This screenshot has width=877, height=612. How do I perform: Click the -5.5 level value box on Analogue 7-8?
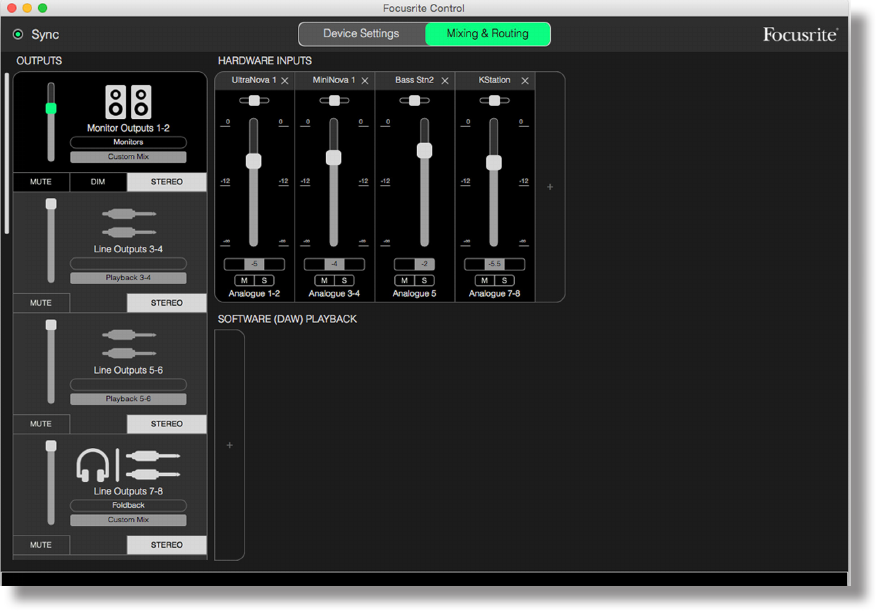tap(494, 264)
